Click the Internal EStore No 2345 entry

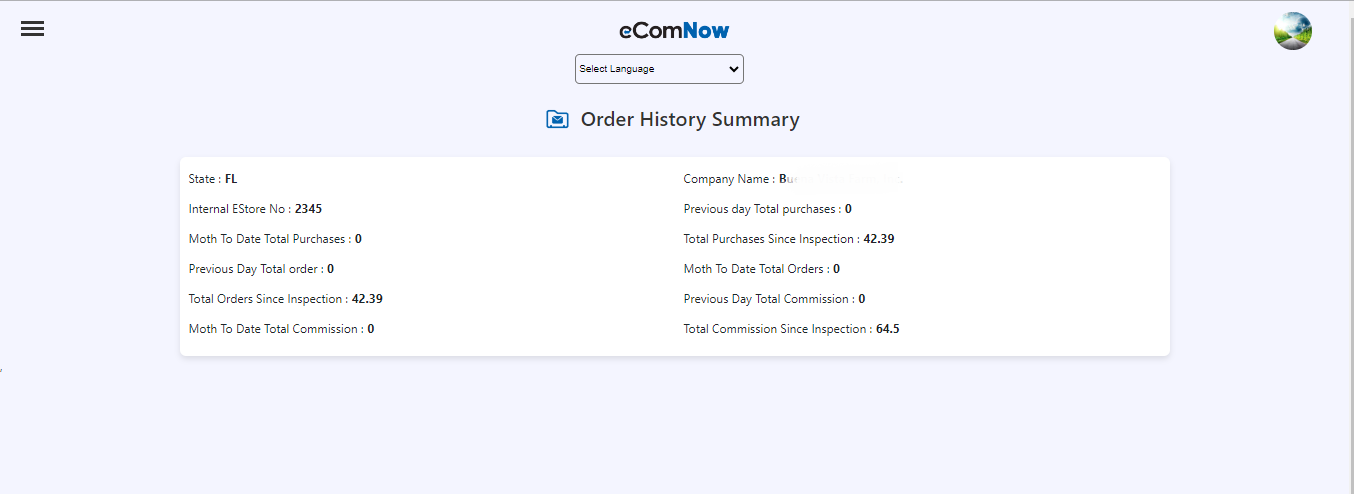tap(255, 209)
